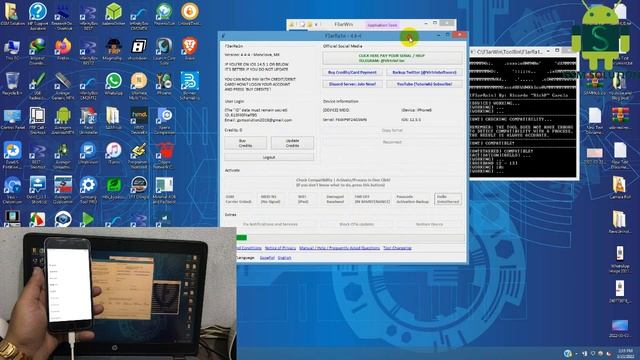640x360 pixels.
Task: Open the Terms of Privacy link
Action: click(x=280, y=248)
